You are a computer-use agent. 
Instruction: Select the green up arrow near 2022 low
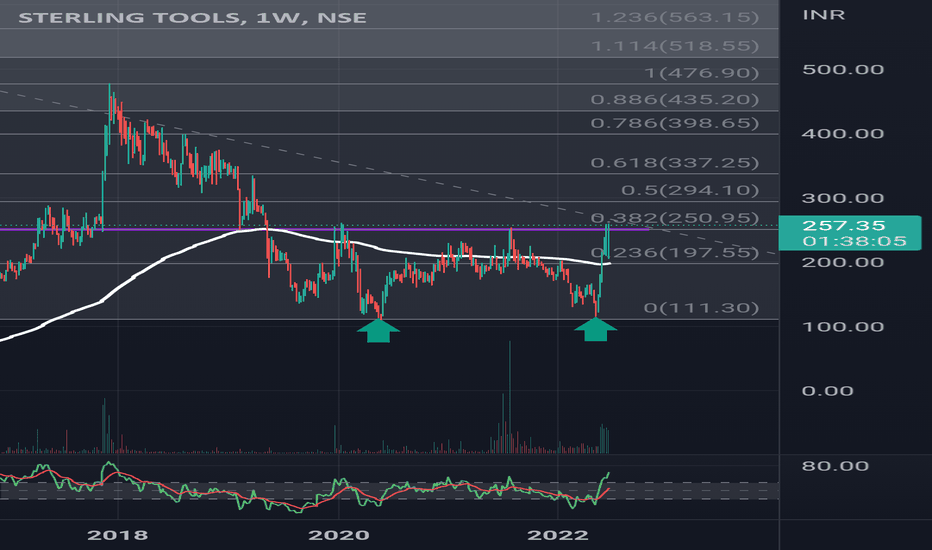point(596,329)
